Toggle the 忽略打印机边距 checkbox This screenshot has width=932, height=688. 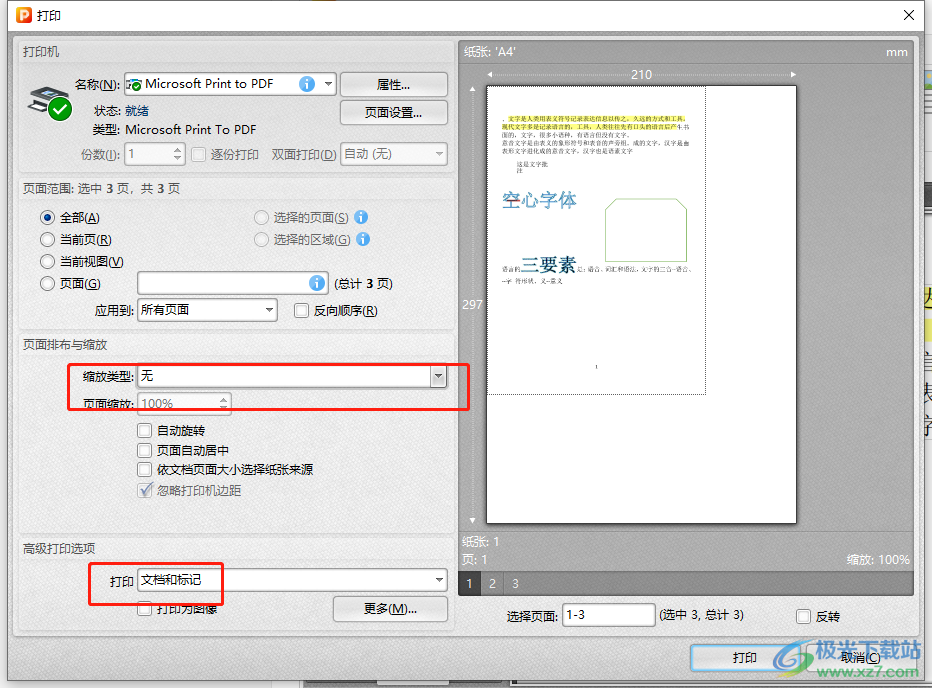click(x=144, y=490)
